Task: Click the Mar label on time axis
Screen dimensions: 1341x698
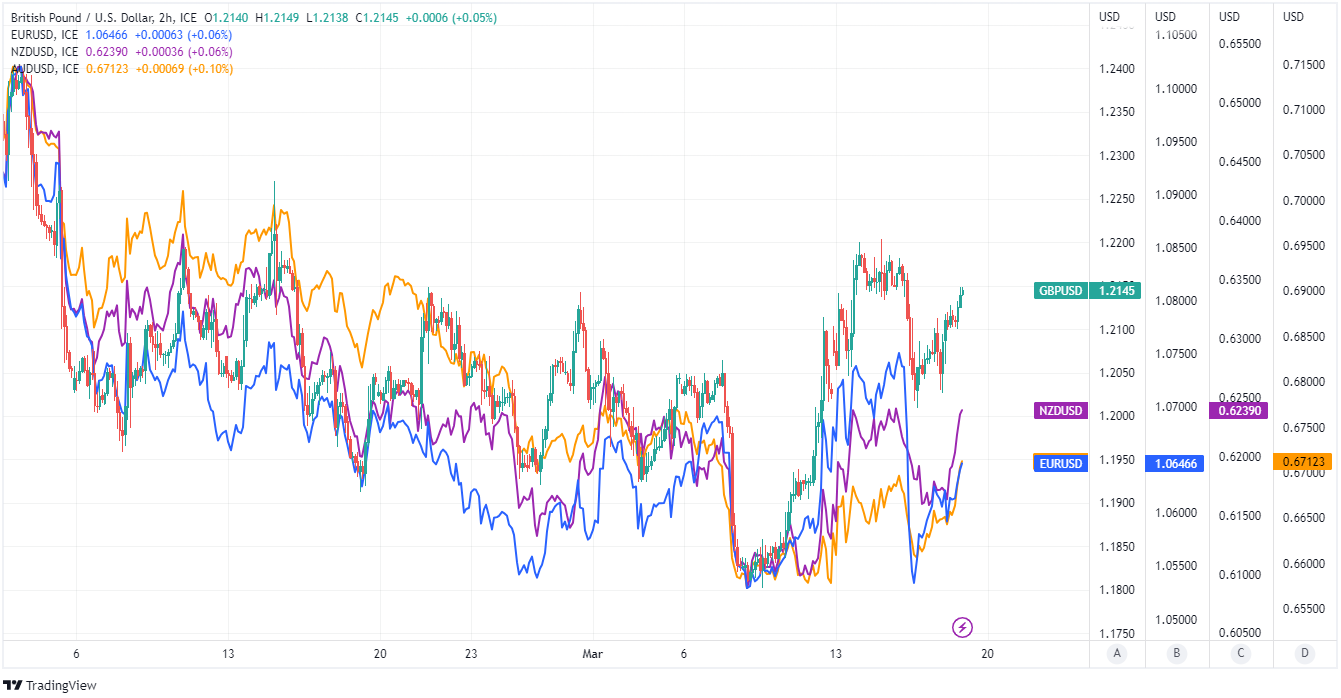Action: coord(592,653)
